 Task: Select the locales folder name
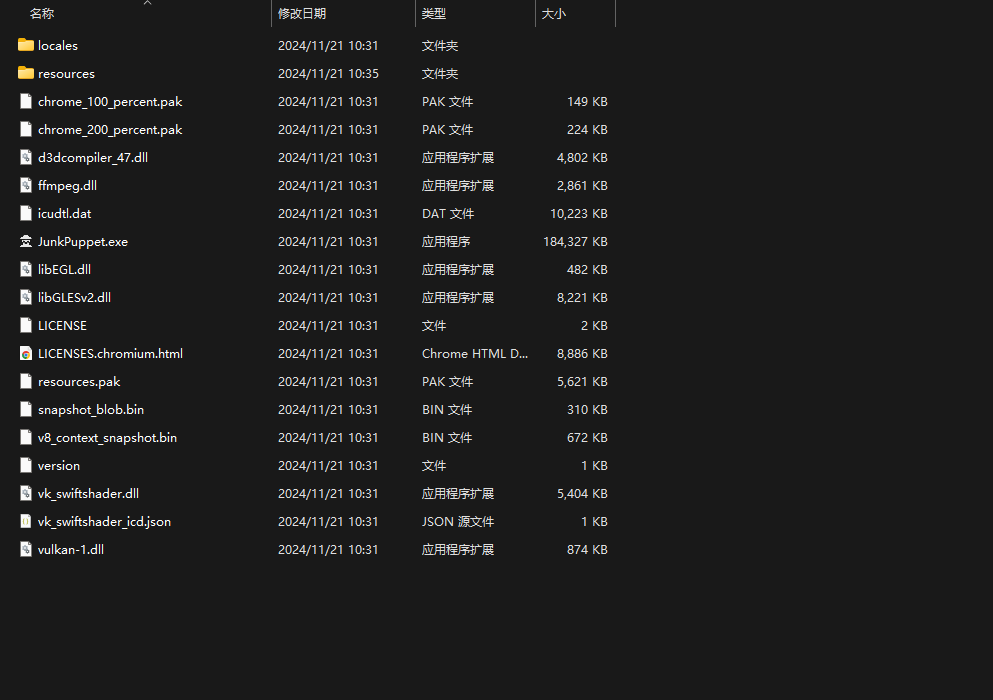click(x=58, y=46)
